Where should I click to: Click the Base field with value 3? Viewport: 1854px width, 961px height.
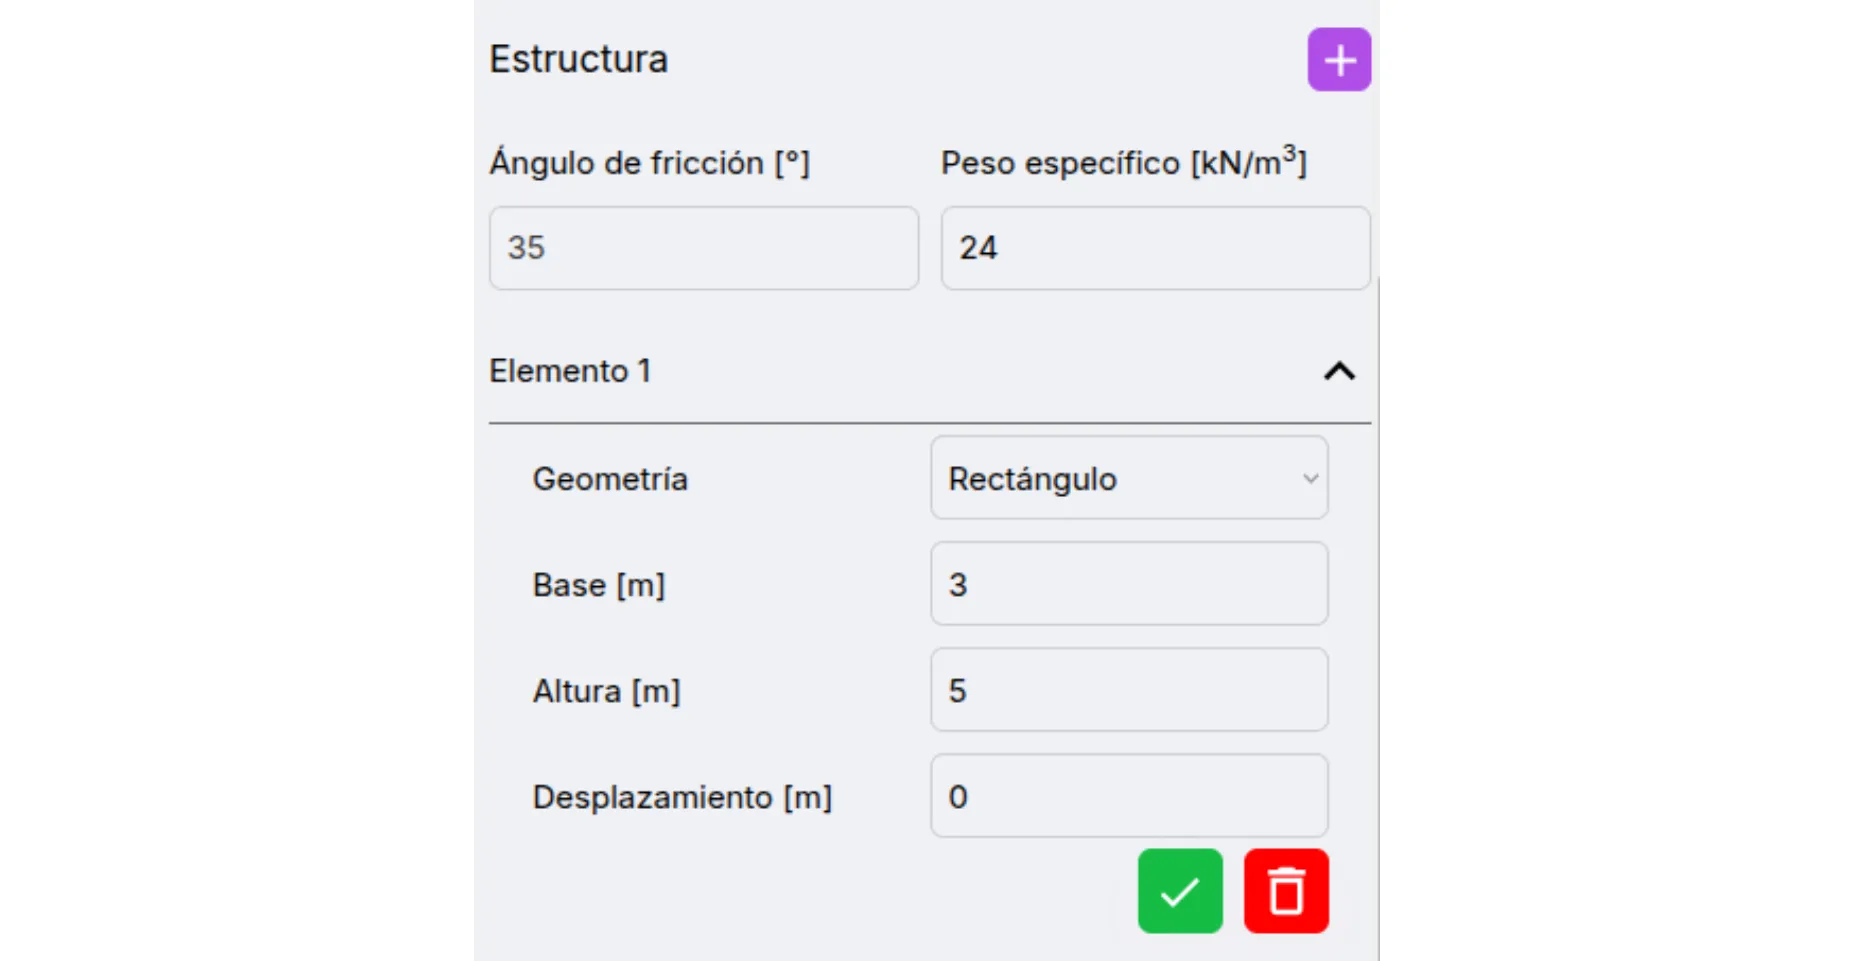click(x=1128, y=584)
